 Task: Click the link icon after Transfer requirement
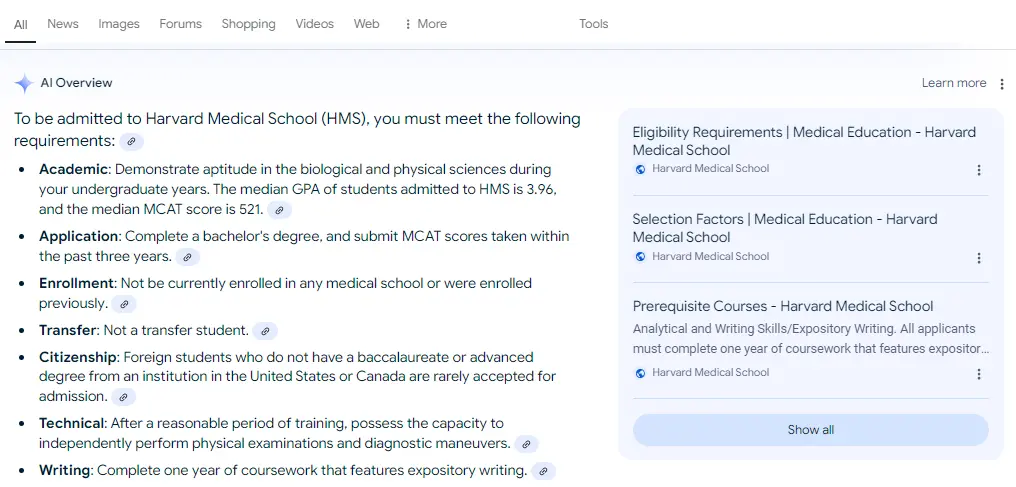(265, 331)
